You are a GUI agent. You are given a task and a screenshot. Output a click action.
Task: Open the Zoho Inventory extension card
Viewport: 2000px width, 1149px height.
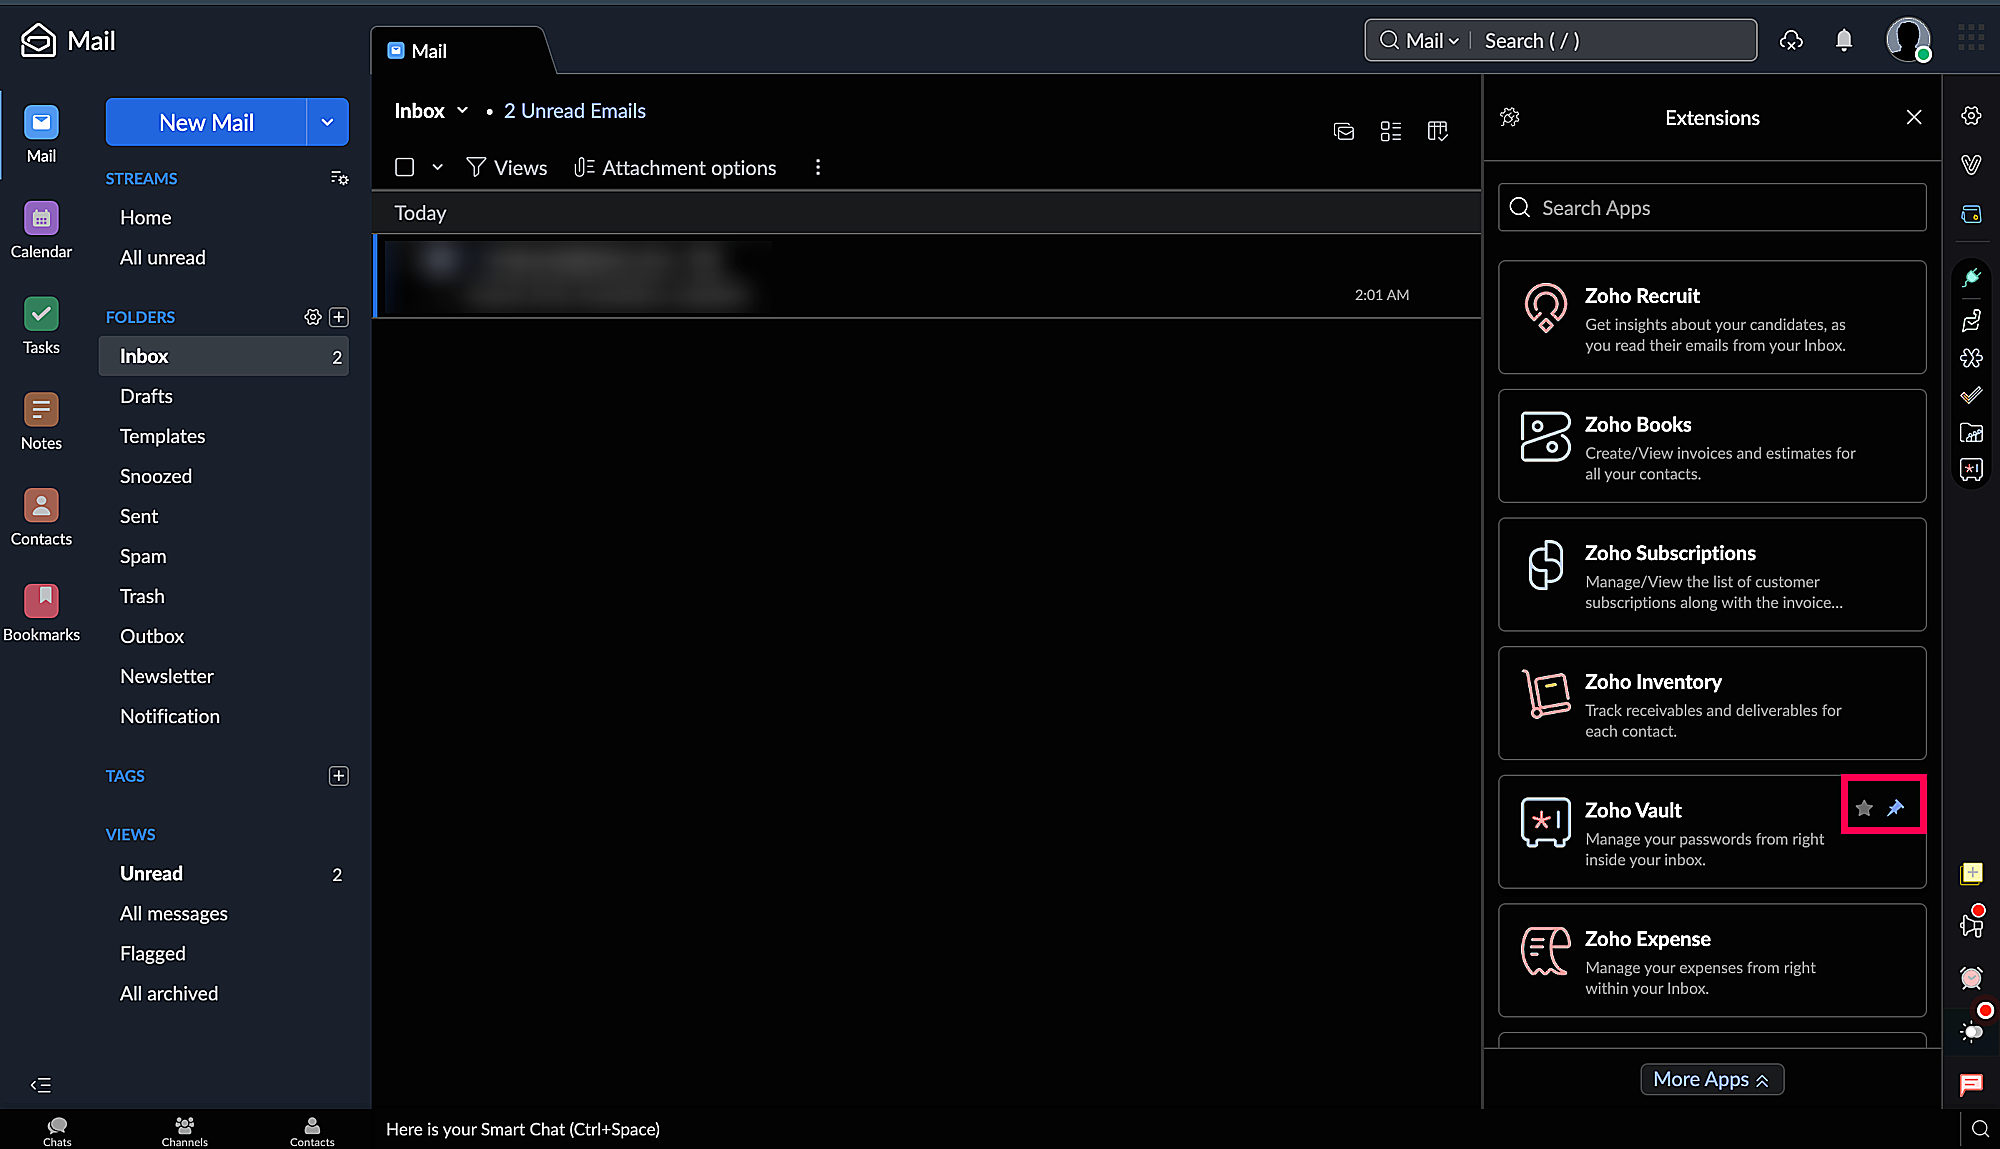[1712, 703]
